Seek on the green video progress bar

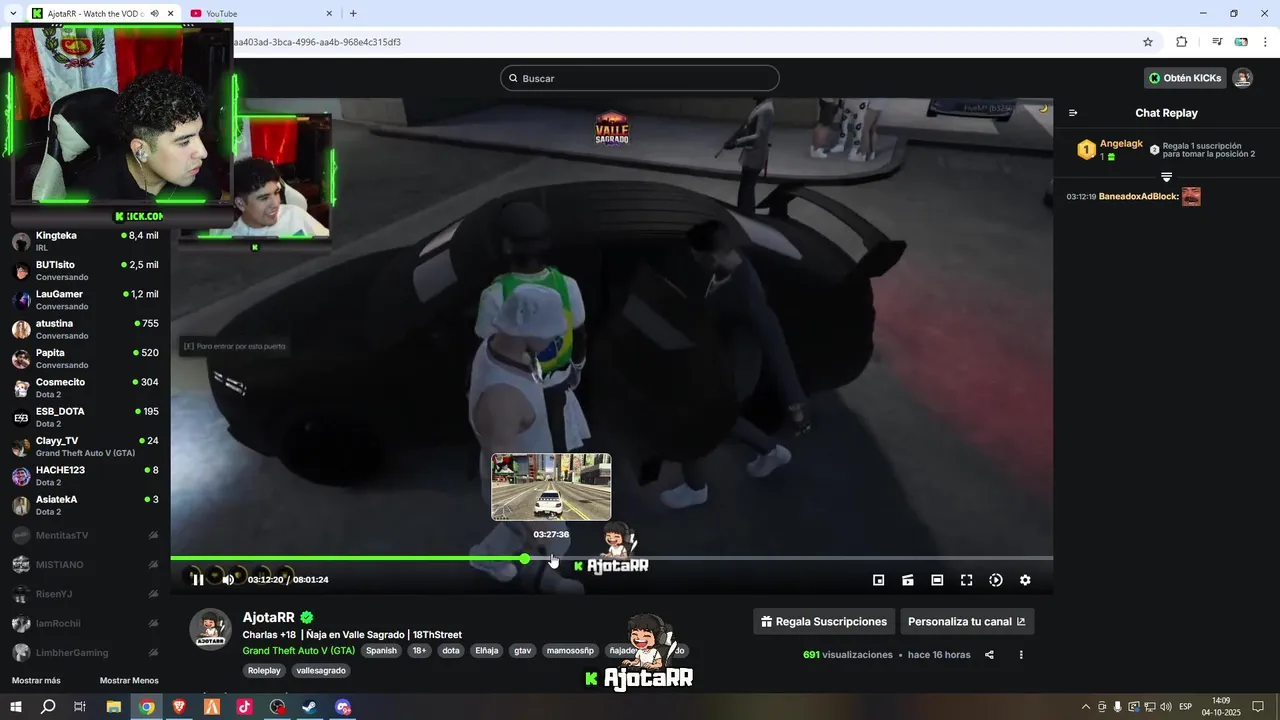[x=611, y=558]
